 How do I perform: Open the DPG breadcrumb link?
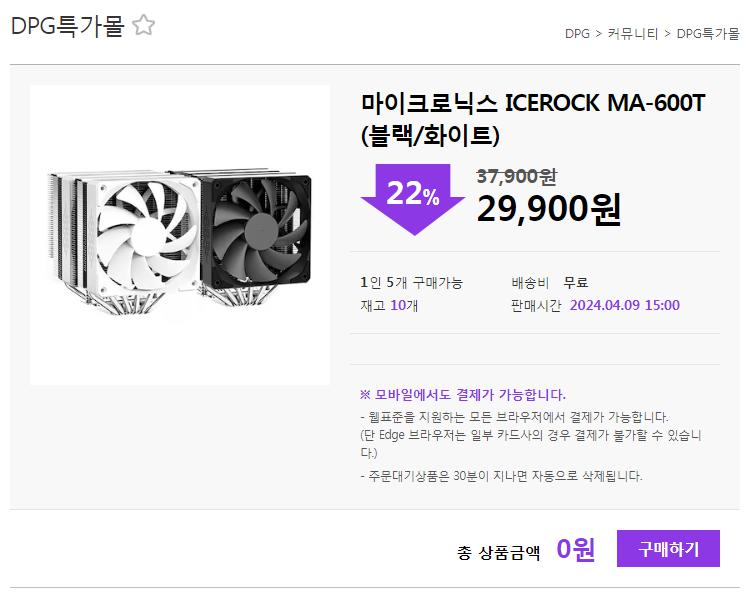click(x=577, y=34)
